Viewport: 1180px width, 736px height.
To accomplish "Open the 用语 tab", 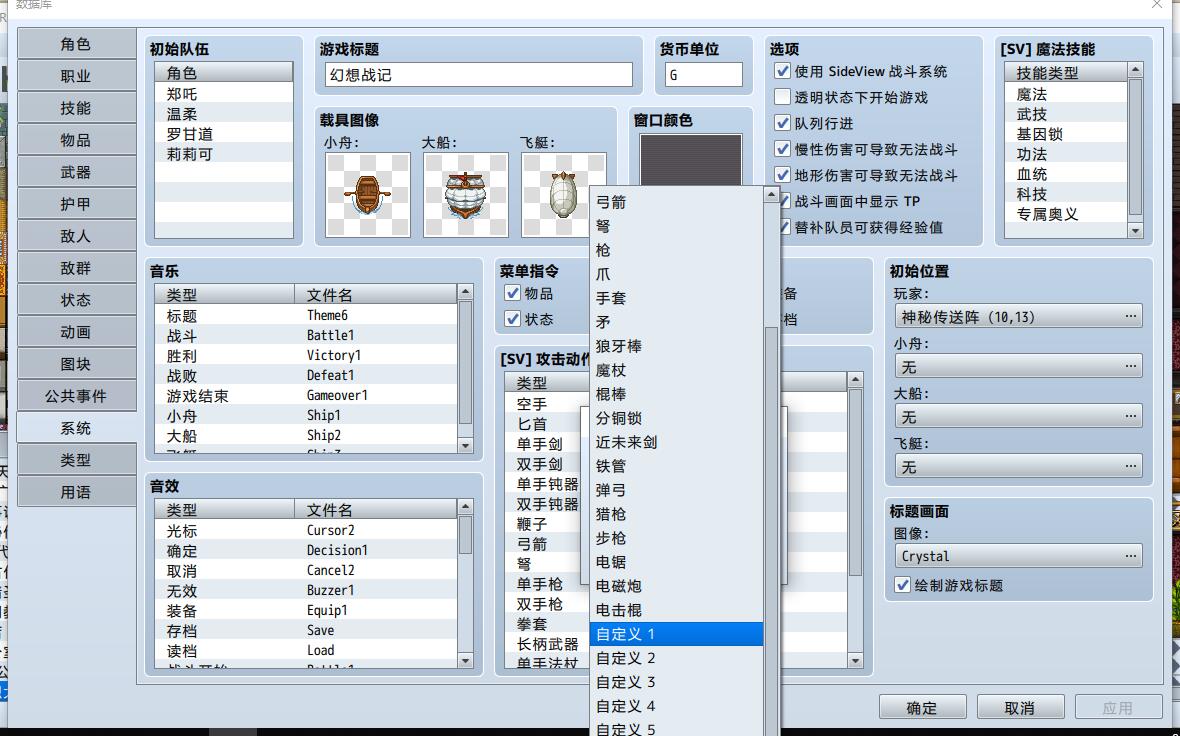I will click(76, 491).
